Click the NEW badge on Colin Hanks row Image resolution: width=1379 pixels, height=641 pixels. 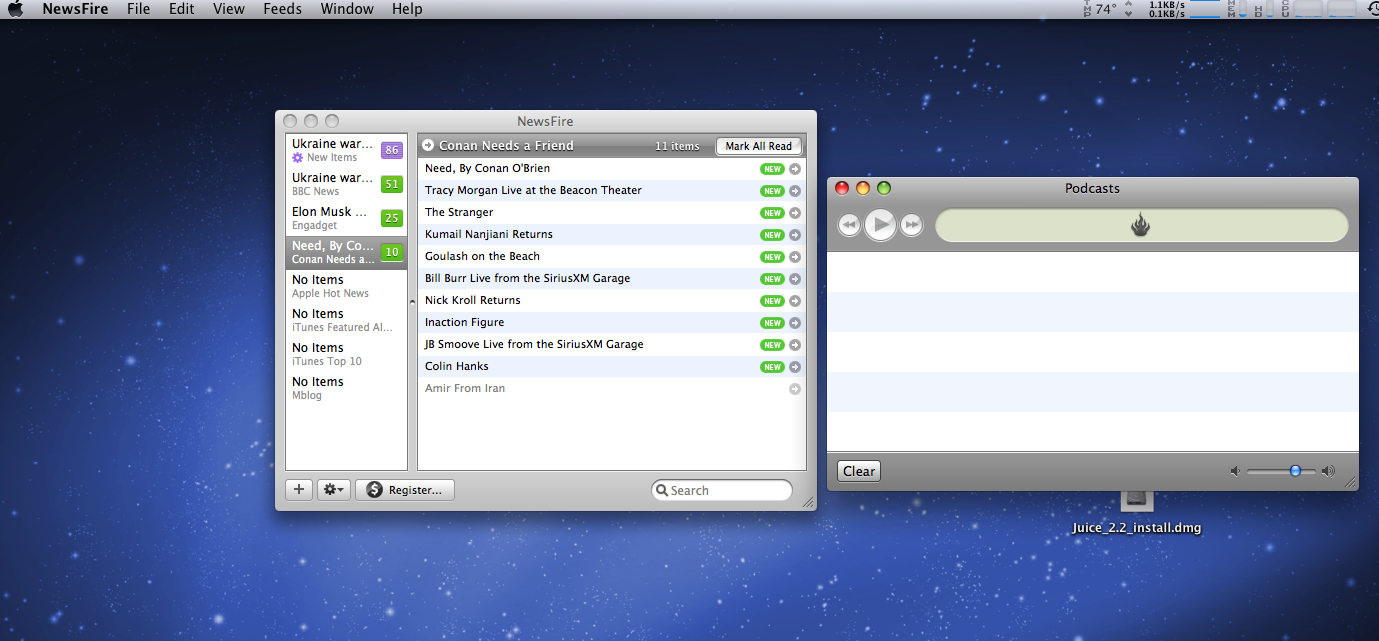point(772,367)
